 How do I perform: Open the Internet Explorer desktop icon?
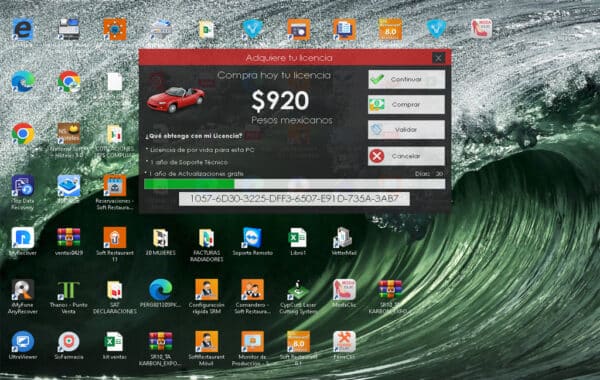tap(23, 29)
